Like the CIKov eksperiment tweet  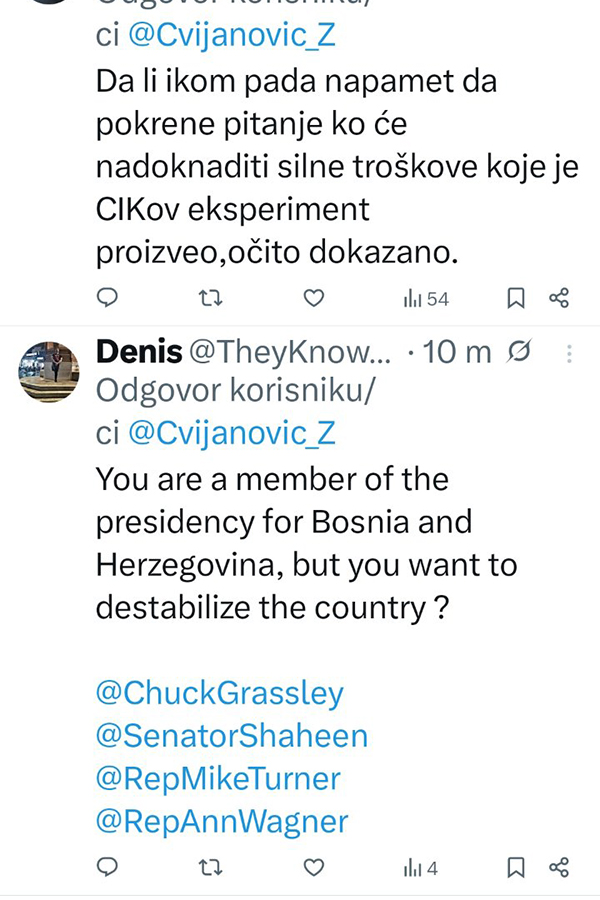click(314, 298)
